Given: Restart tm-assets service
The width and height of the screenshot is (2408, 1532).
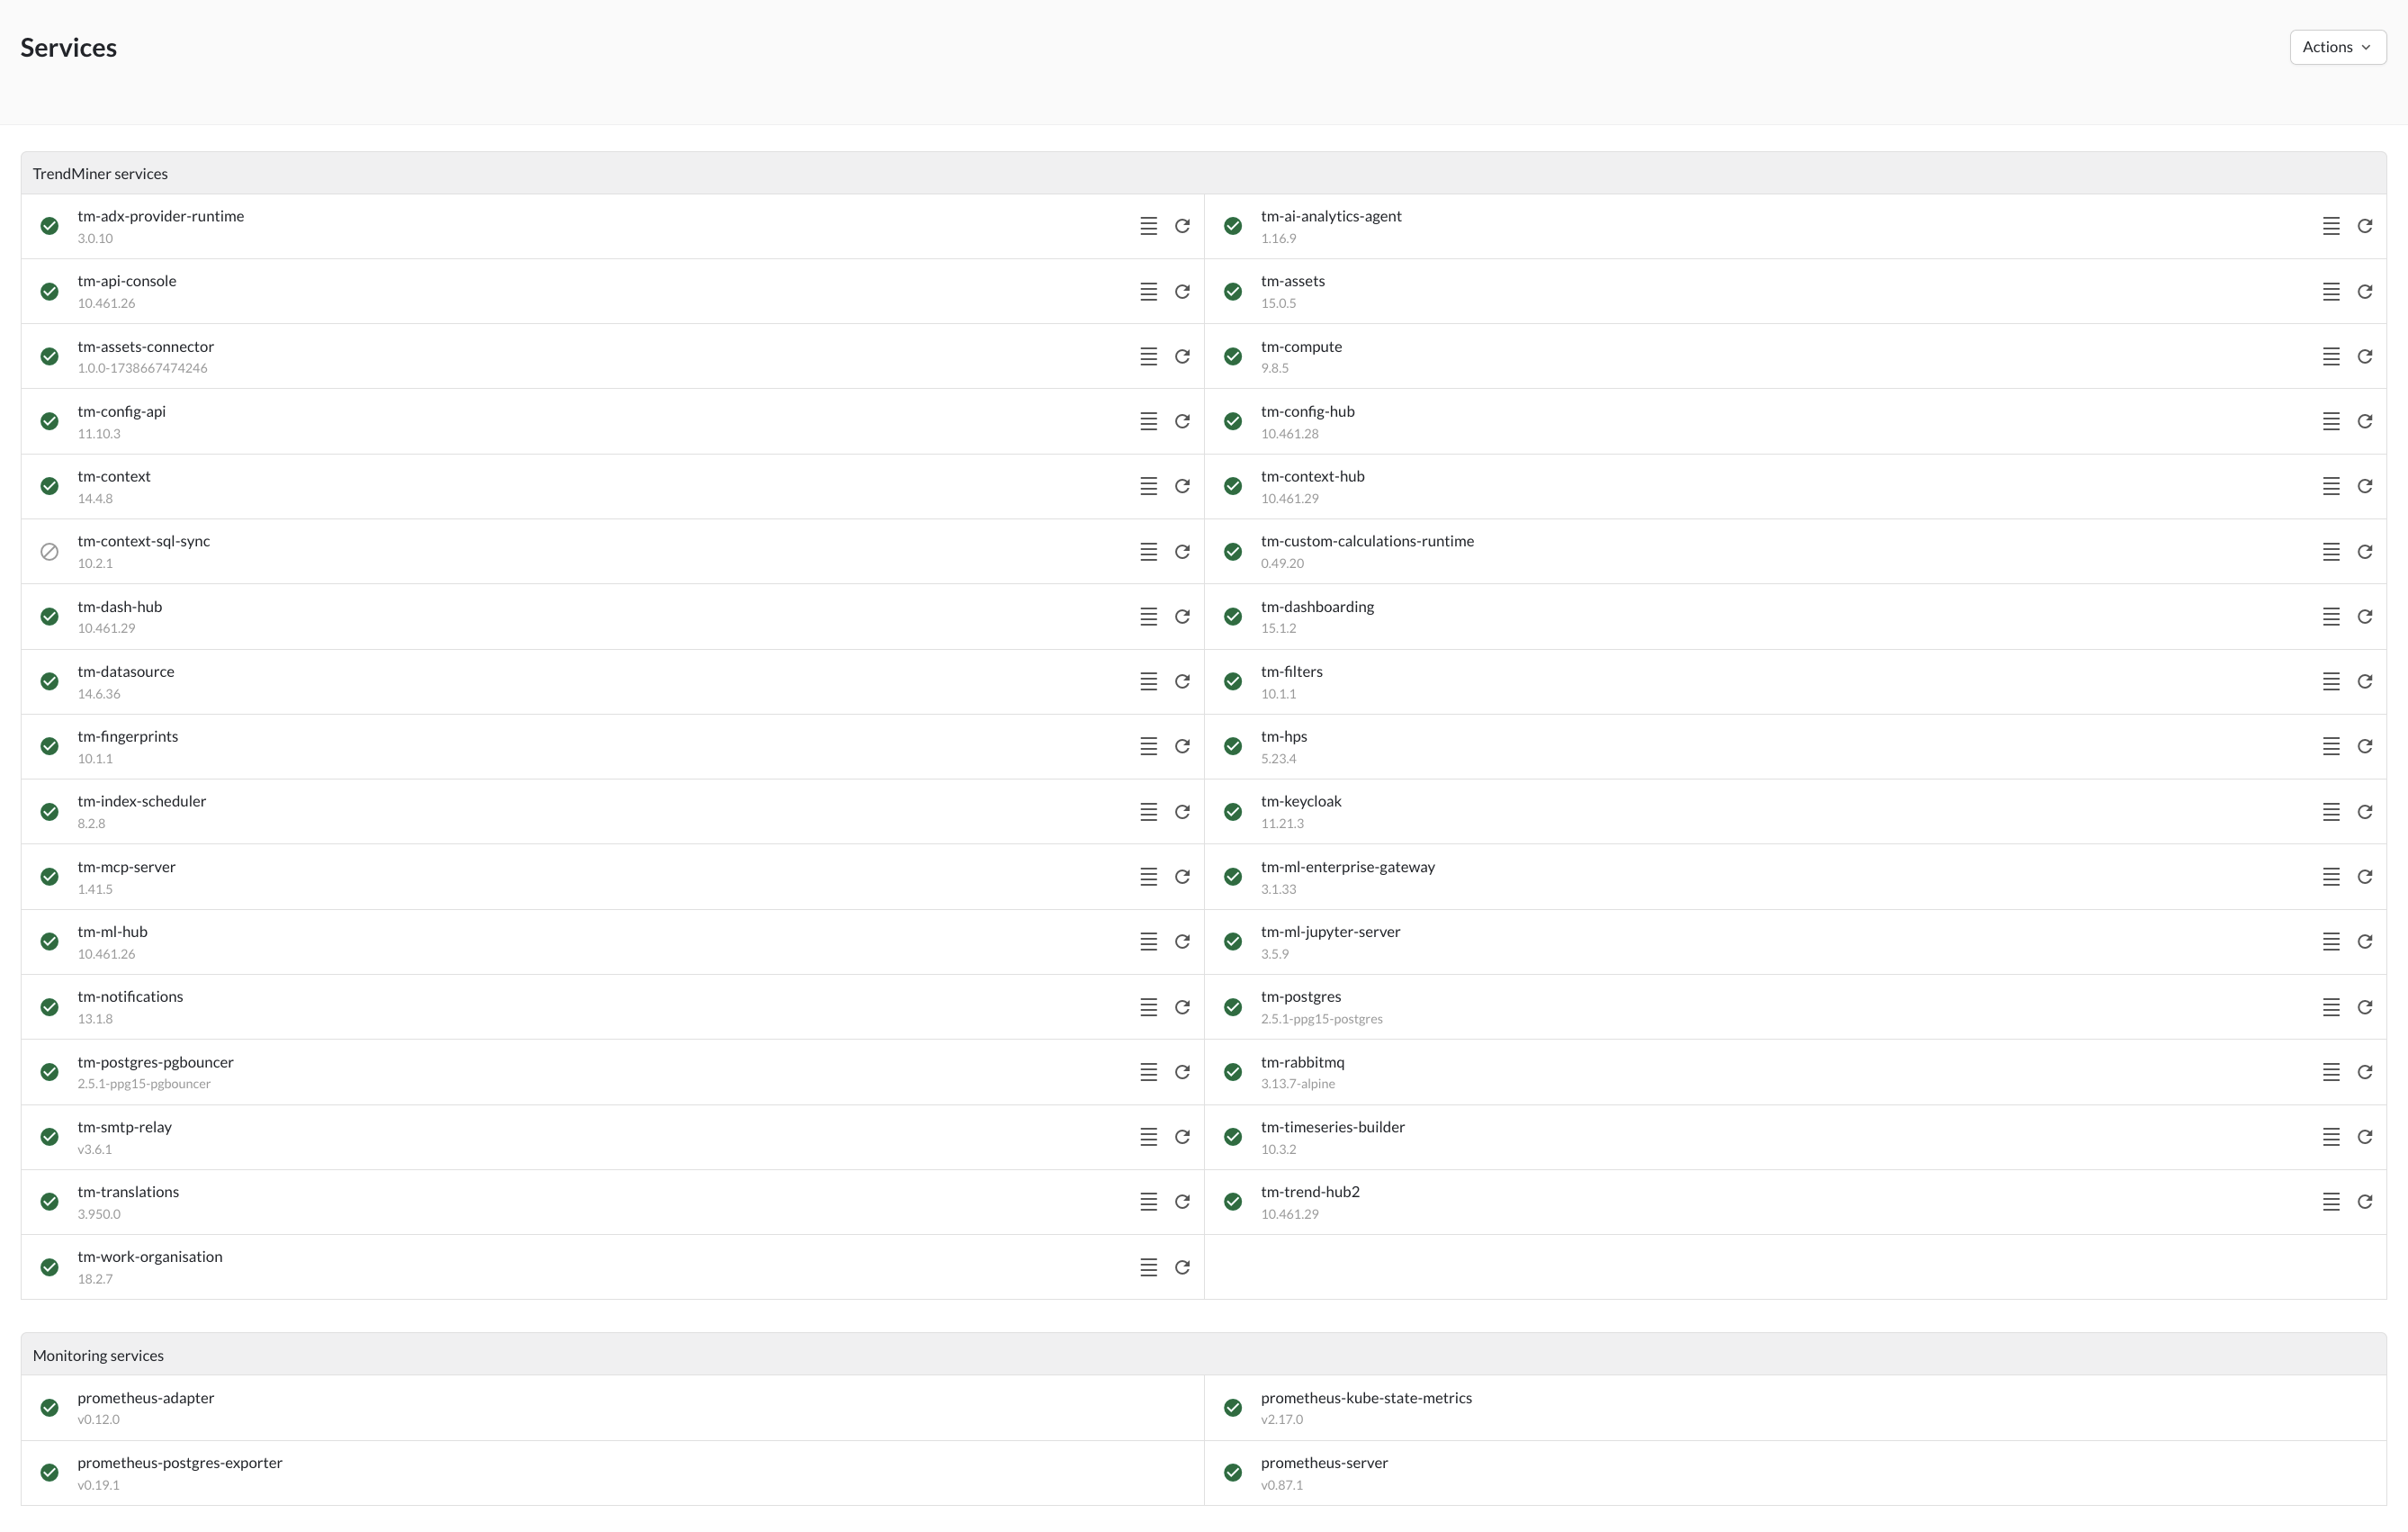Looking at the screenshot, I should pos(2365,292).
